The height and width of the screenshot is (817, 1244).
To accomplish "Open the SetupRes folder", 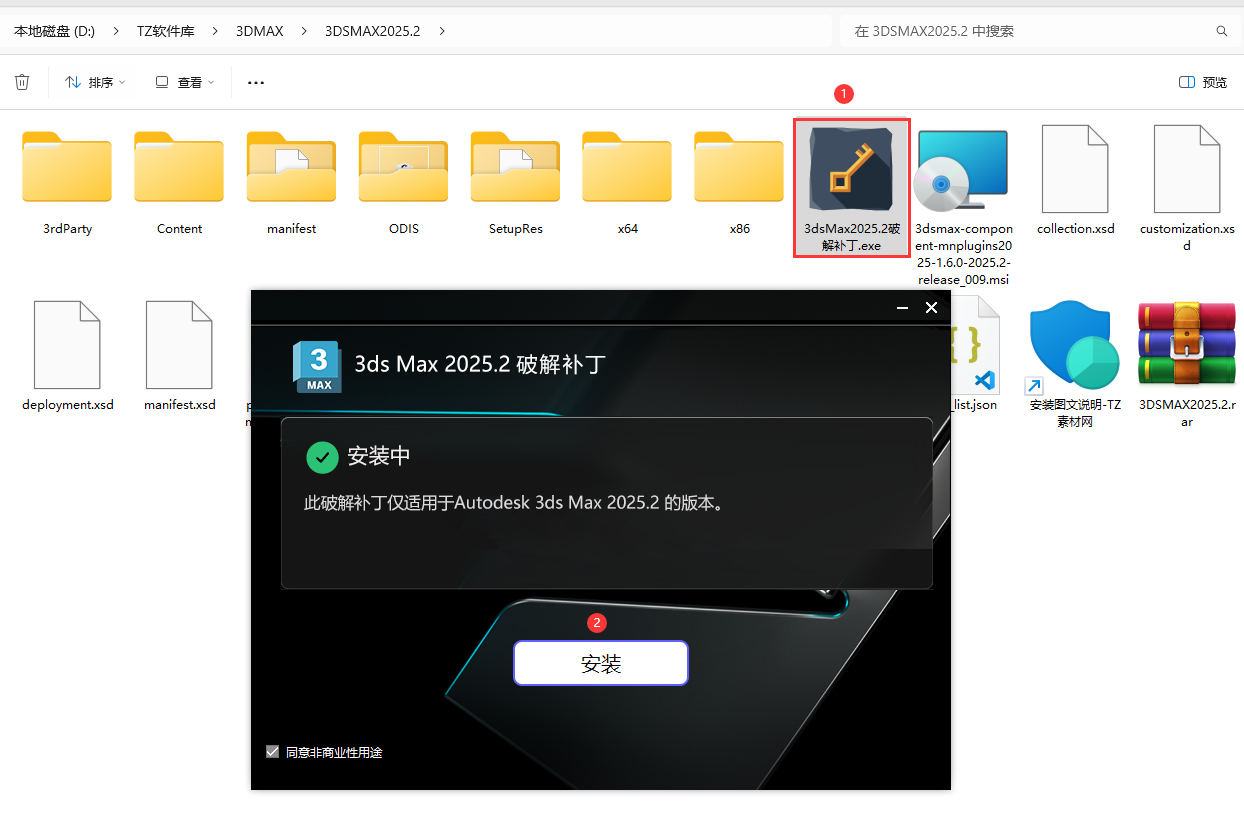I will [515, 166].
